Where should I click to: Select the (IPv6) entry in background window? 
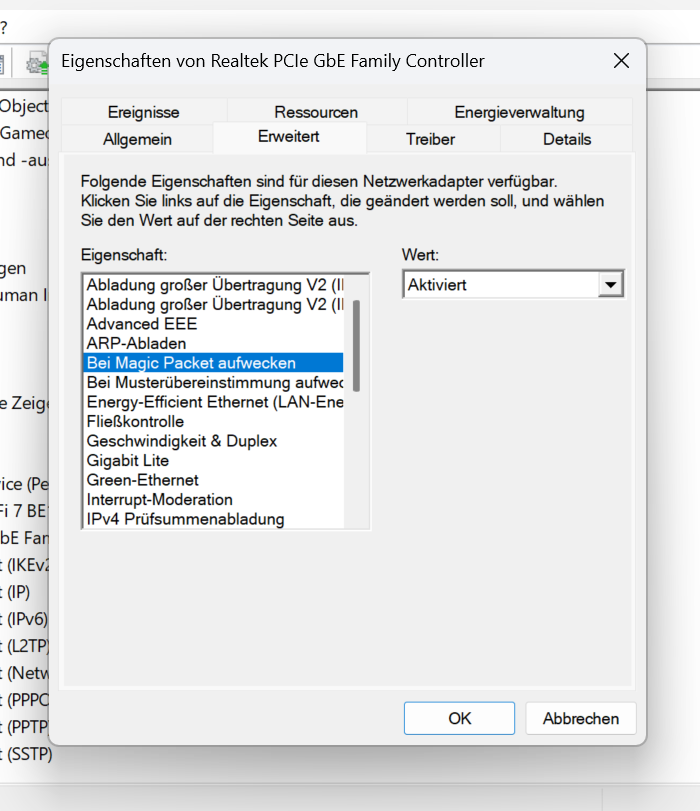(24, 619)
